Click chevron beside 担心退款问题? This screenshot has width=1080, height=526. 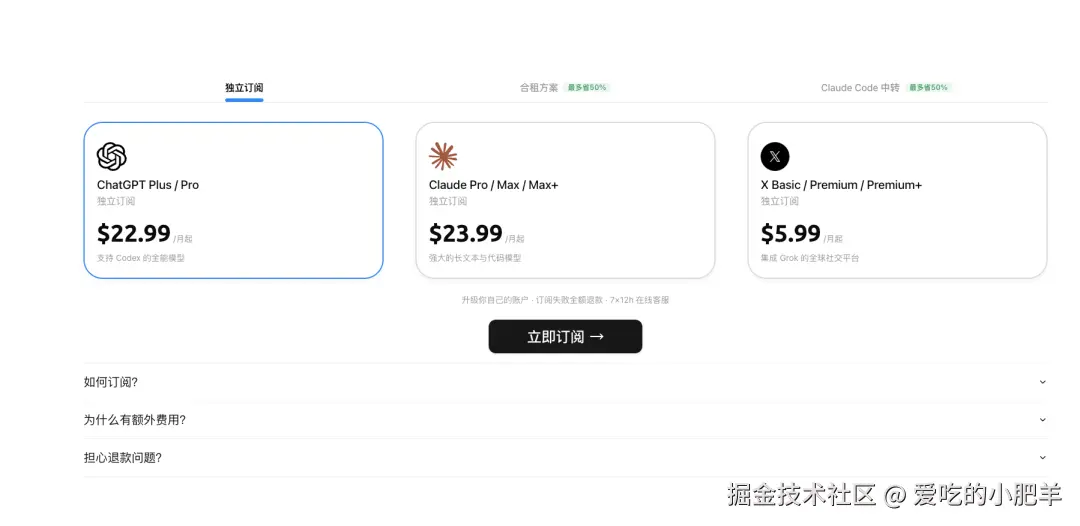tap(1042, 458)
